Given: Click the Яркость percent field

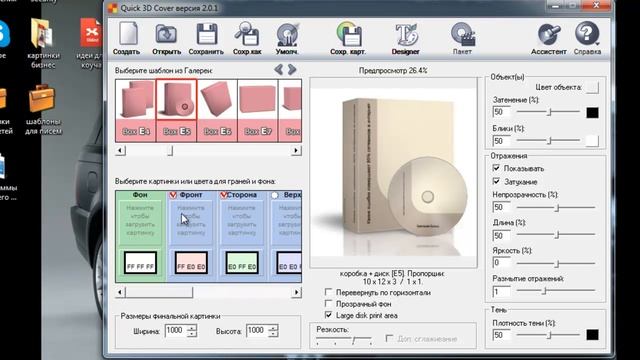Looking at the screenshot, I should click(x=502, y=263).
